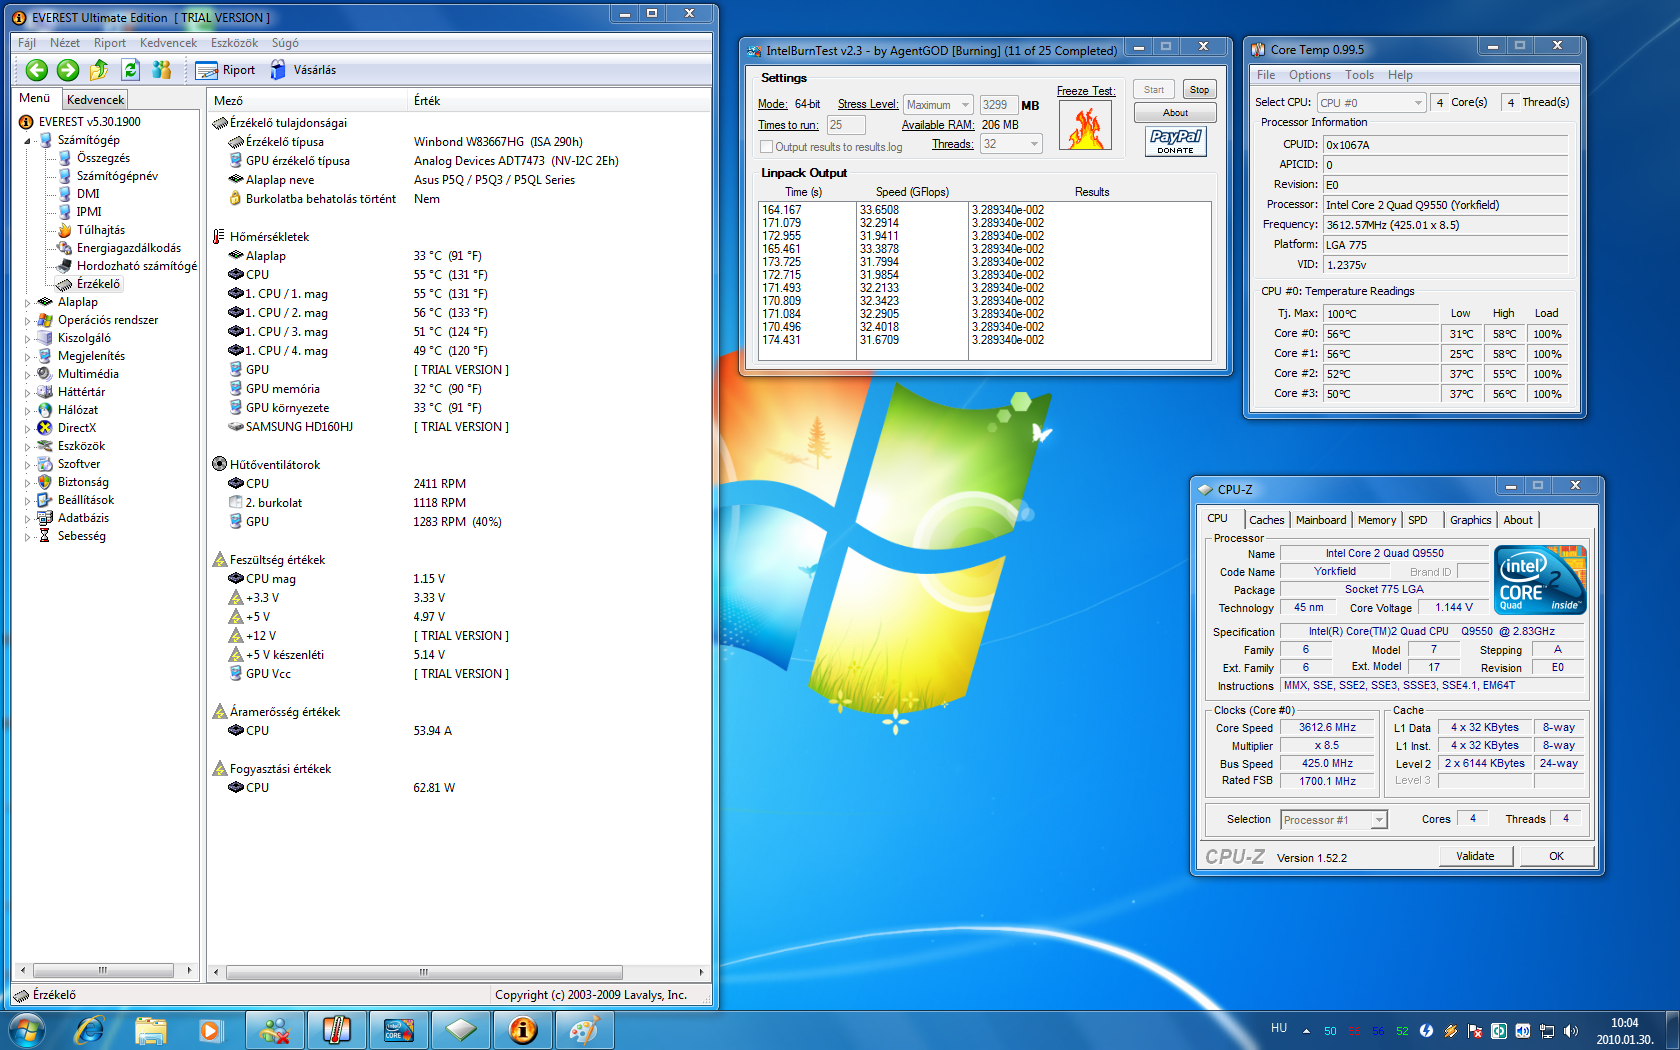Open the Options menu in Core Temp

click(x=1309, y=75)
